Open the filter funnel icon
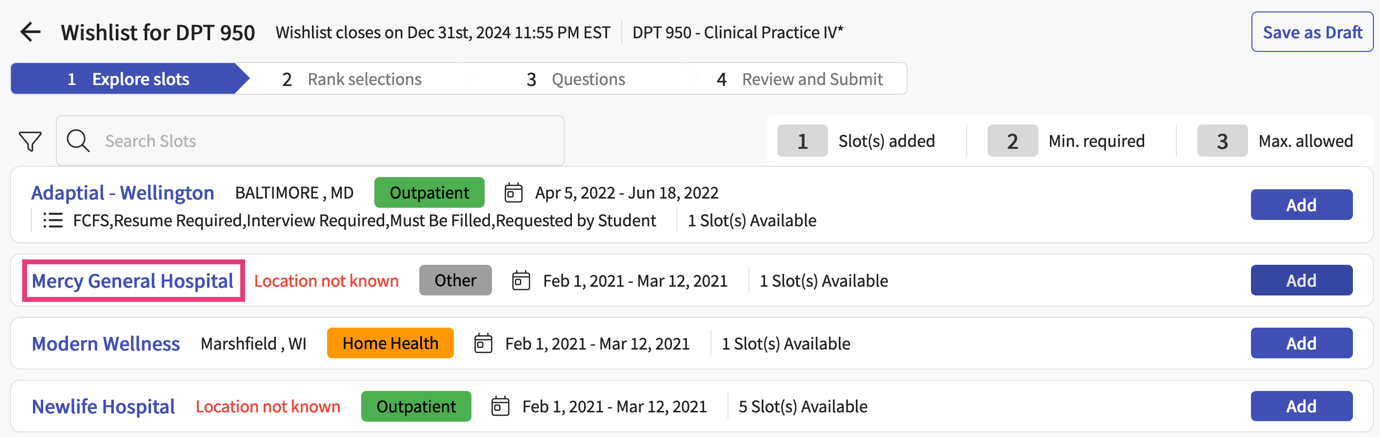 click(x=30, y=142)
